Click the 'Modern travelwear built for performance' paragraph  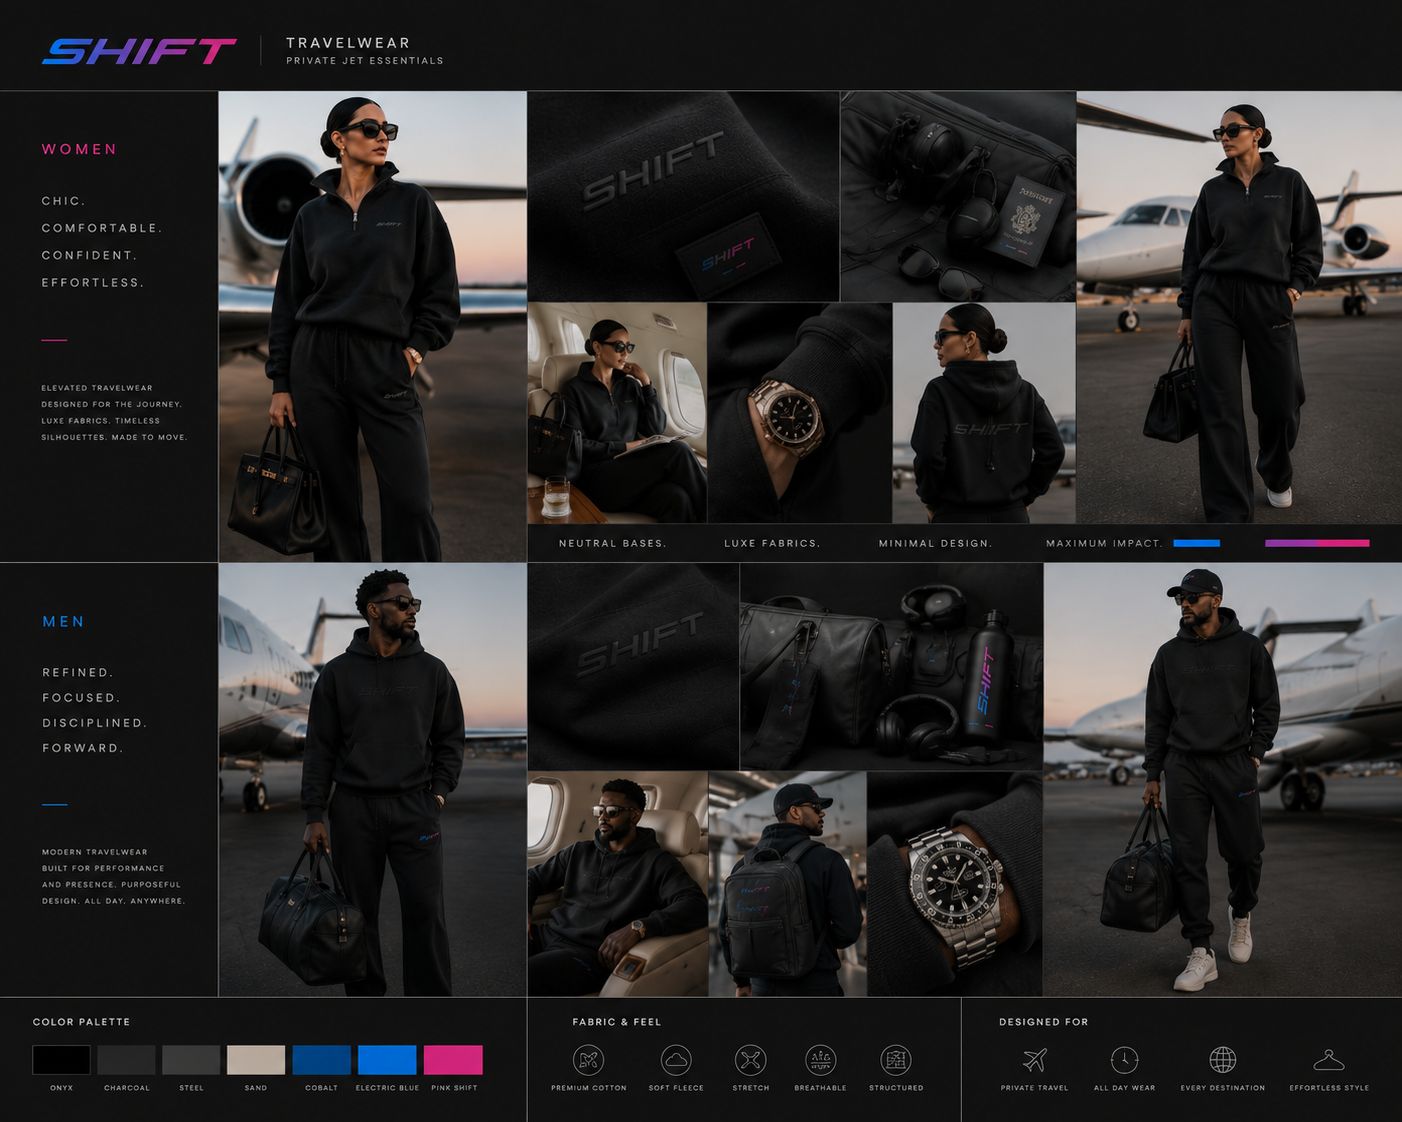[113, 877]
